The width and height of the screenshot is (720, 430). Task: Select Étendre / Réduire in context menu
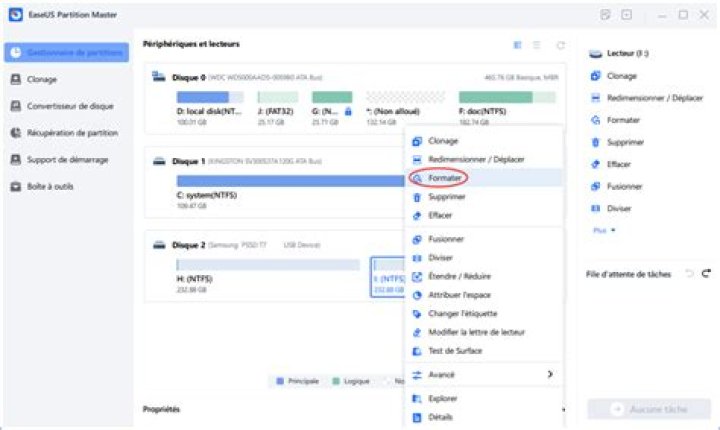(x=483, y=276)
